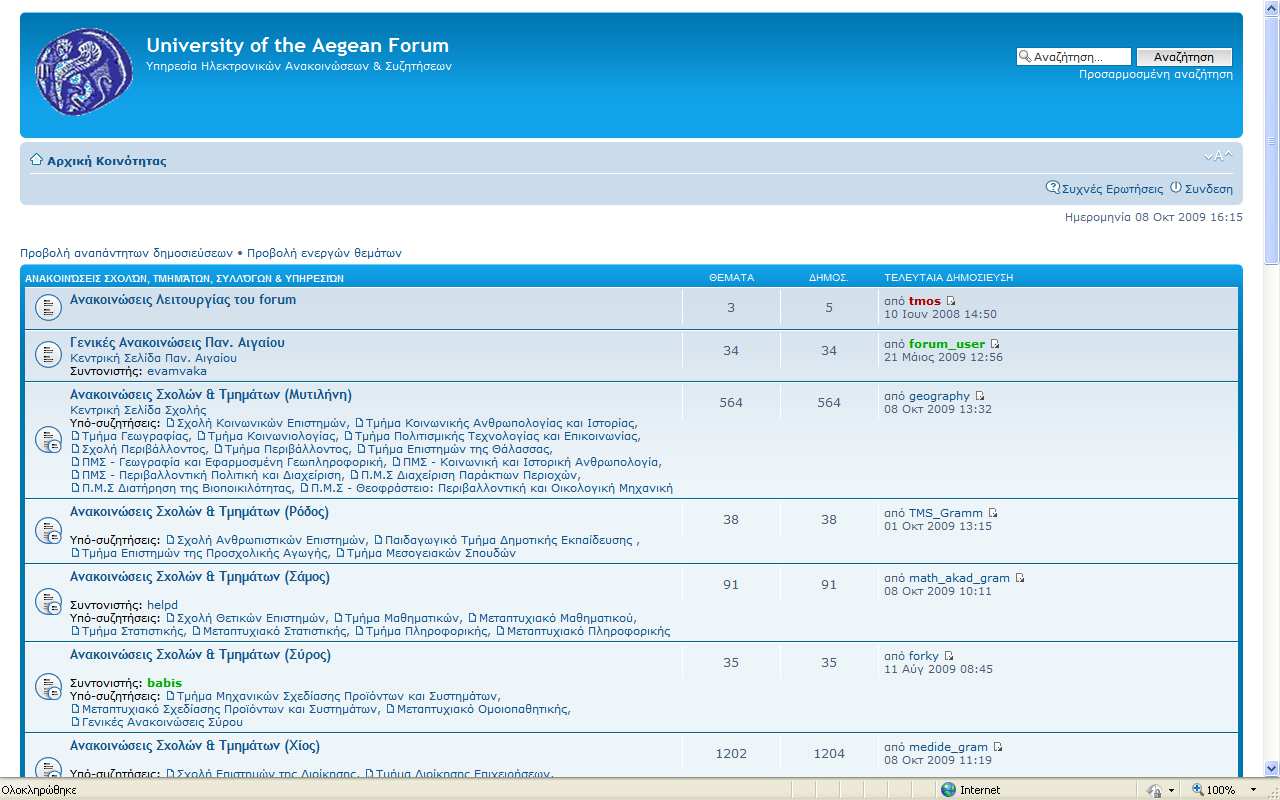The width and height of the screenshot is (1280, 800).
Task: Open Προβολή ενεργών θεμάτων link
Action: click(324, 253)
